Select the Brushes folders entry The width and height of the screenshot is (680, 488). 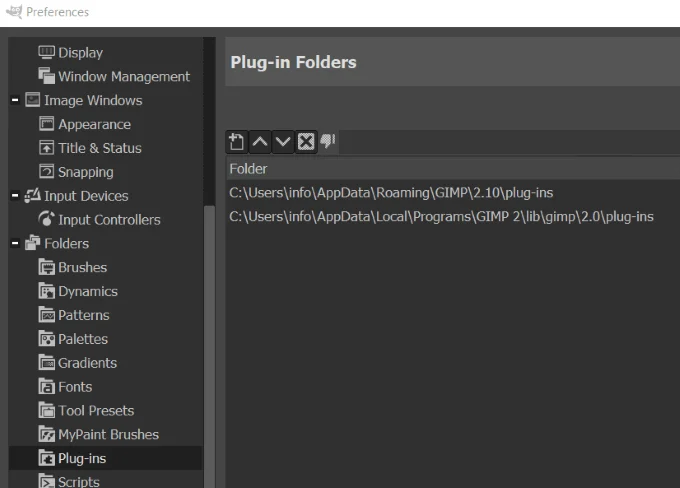(82, 267)
